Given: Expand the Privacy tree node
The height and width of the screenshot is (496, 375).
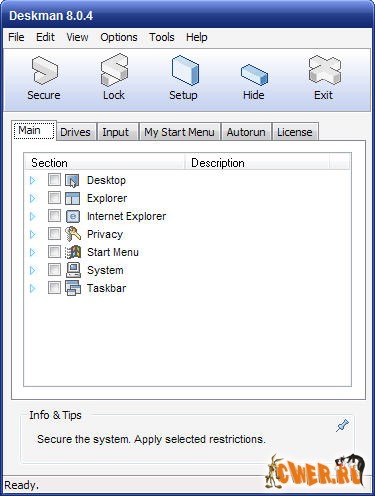Looking at the screenshot, I should (32, 234).
